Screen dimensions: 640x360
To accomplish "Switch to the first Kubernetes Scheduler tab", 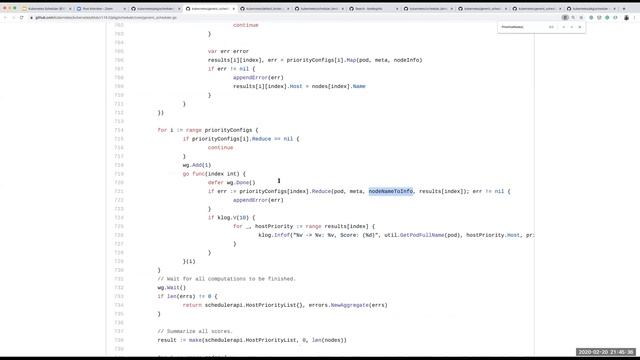I will click(46, 9).
